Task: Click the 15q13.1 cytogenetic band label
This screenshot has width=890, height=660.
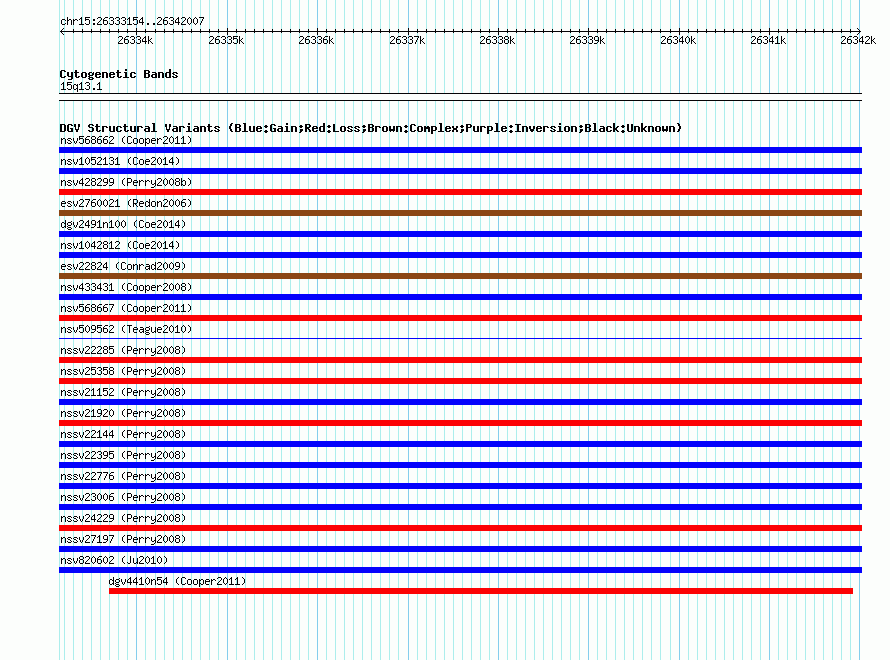Action: point(81,86)
